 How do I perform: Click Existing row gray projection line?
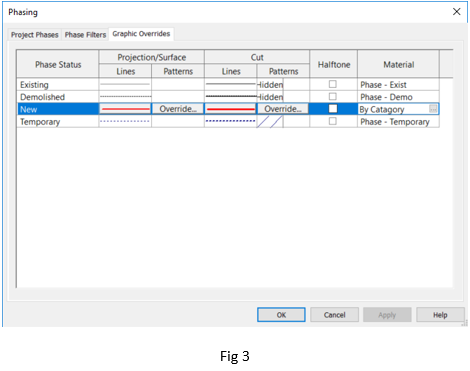coord(125,84)
